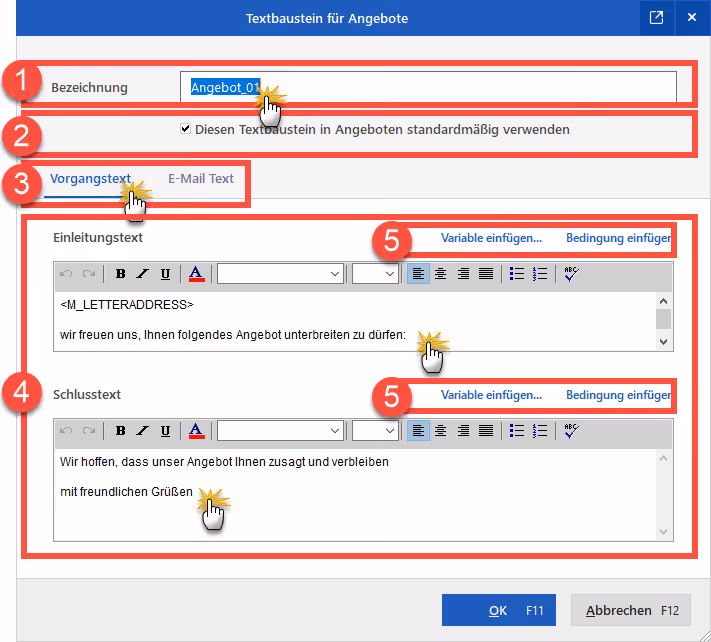Center align in Einleitungstext toolbar

pyautogui.click(x=440, y=274)
